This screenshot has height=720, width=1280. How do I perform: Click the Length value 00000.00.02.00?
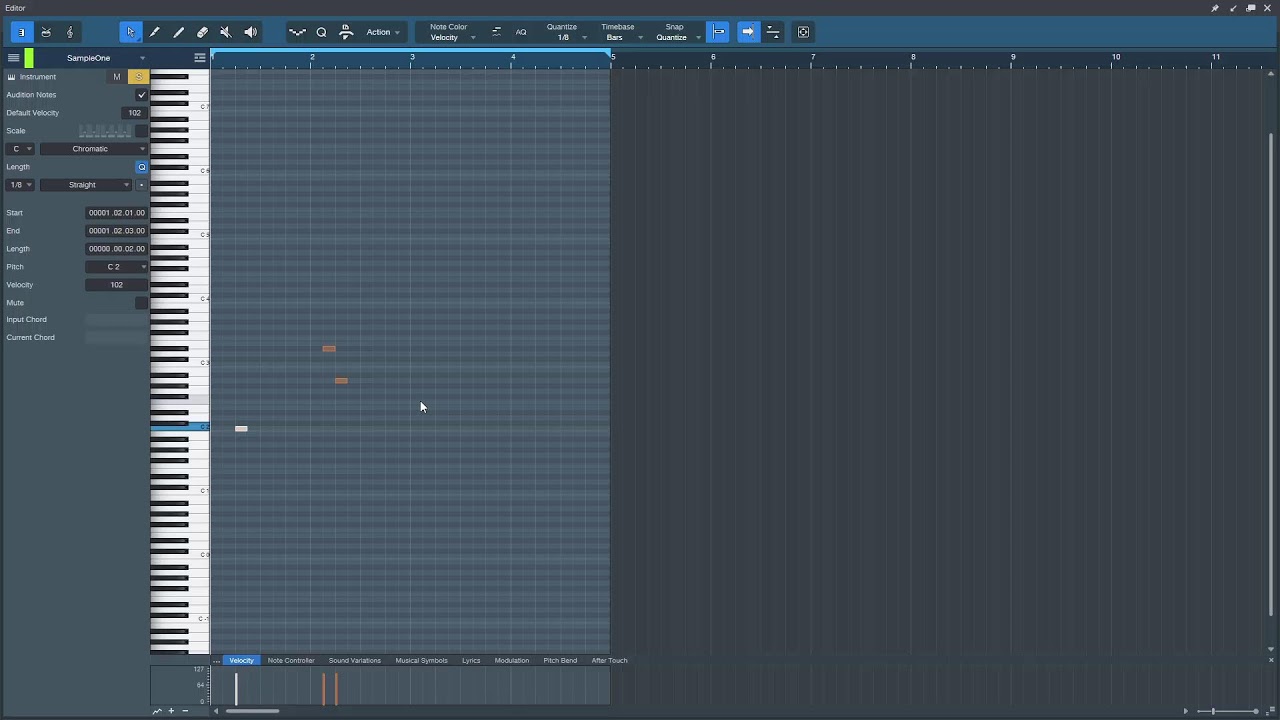click(x=116, y=249)
